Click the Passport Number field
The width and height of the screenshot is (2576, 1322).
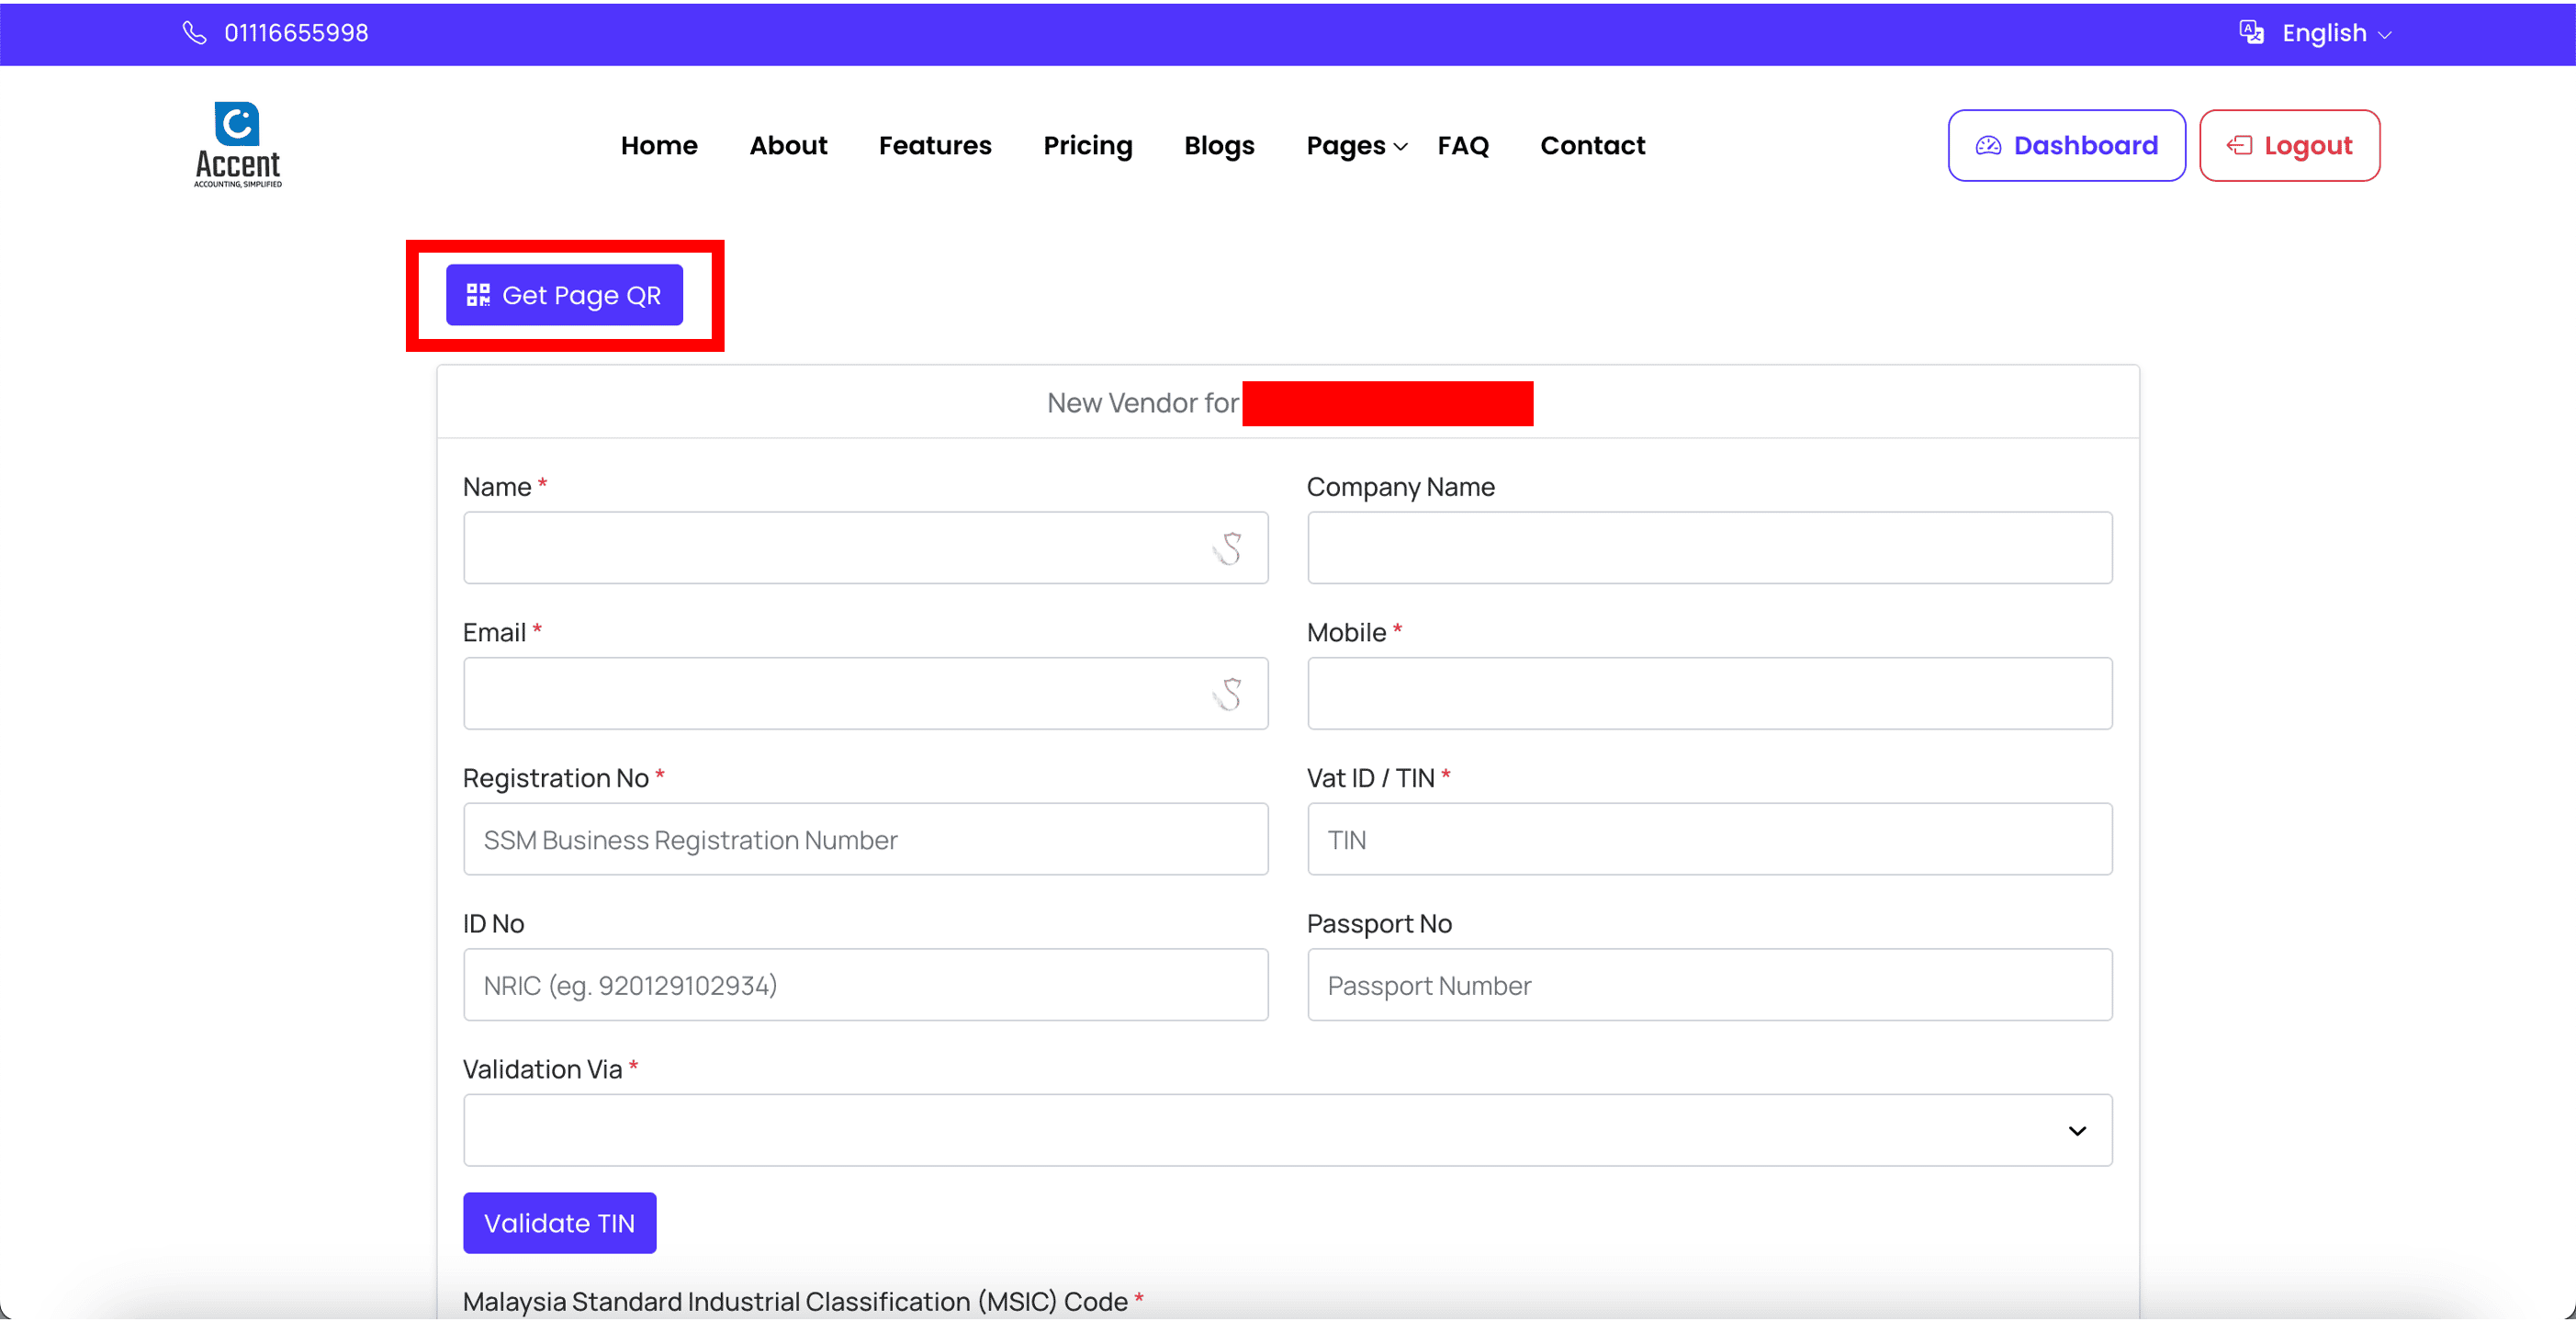pos(1709,985)
